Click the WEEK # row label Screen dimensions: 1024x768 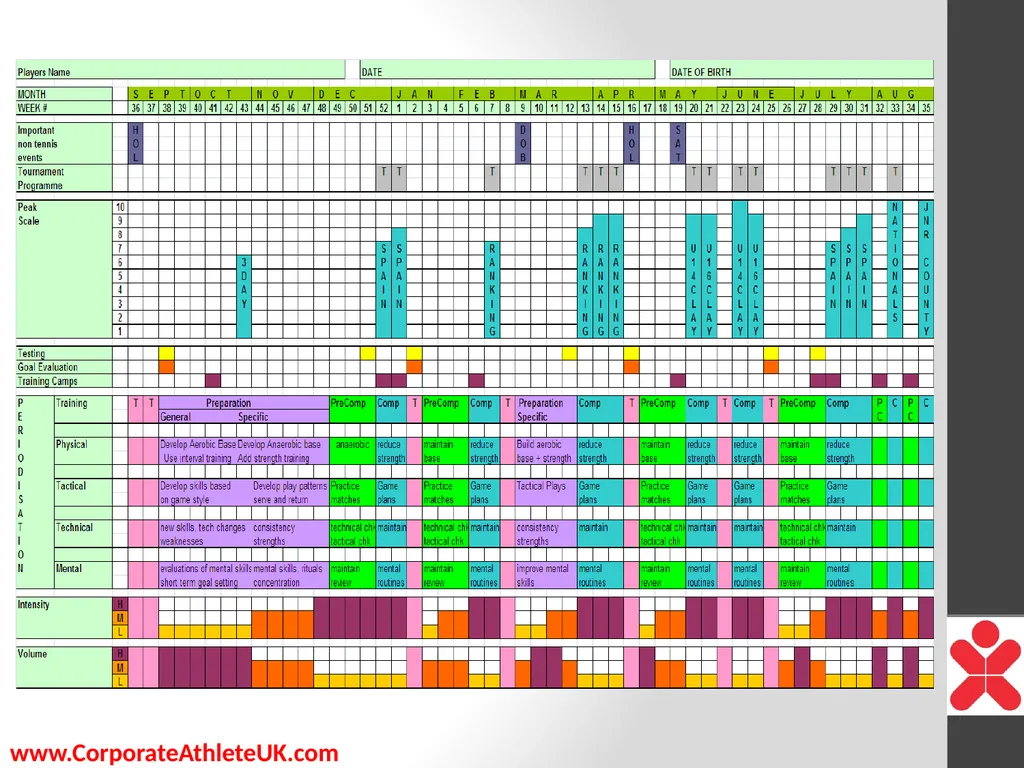coord(64,108)
